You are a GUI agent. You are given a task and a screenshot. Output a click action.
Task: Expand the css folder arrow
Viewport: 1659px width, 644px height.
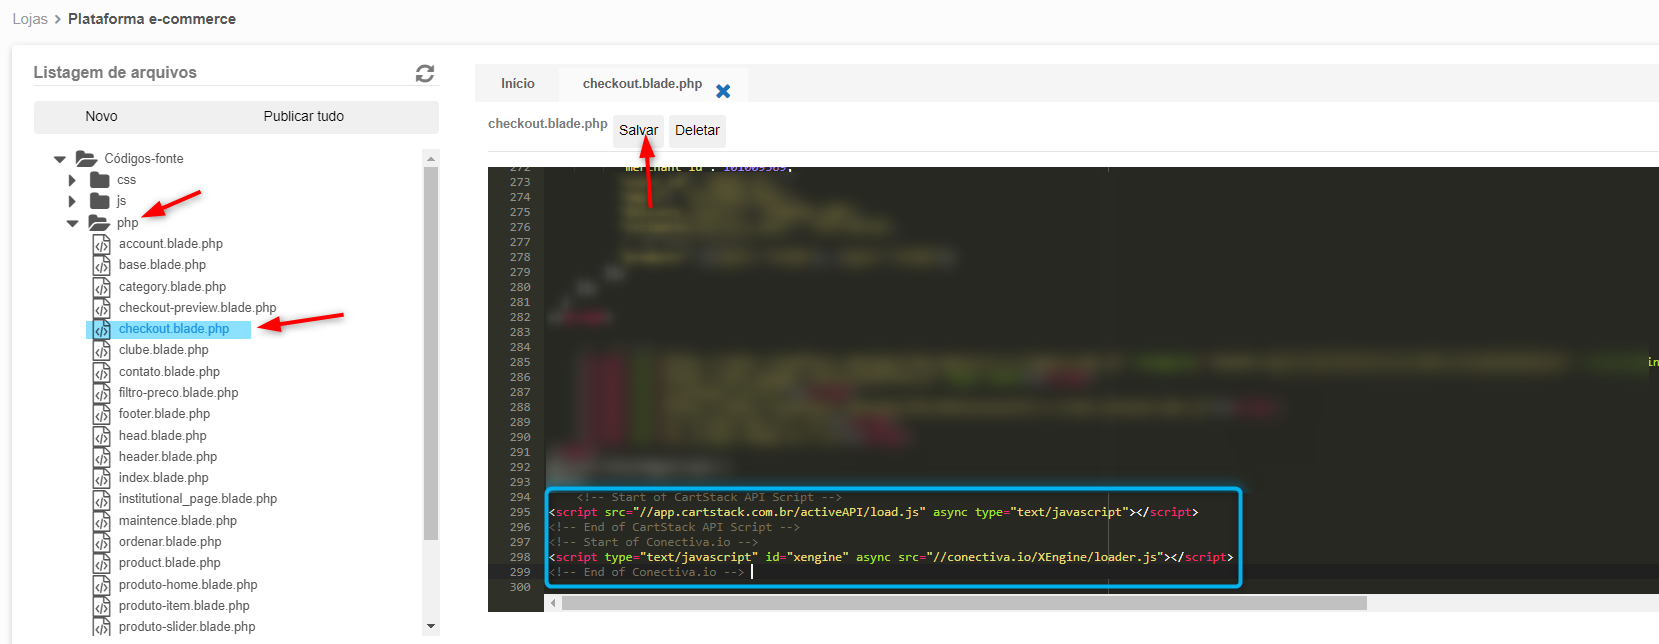[72, 180]
